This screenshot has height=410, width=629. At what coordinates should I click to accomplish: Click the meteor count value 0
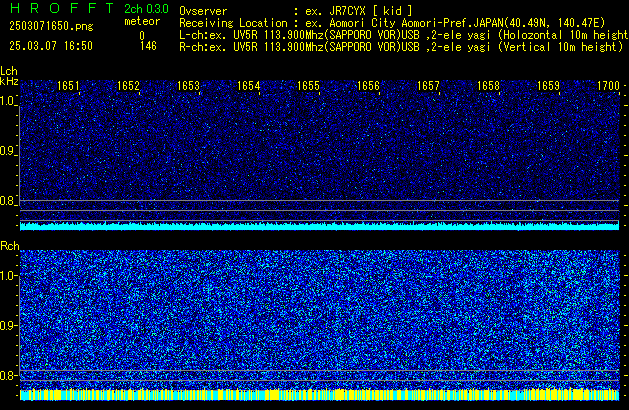point(142,36)
